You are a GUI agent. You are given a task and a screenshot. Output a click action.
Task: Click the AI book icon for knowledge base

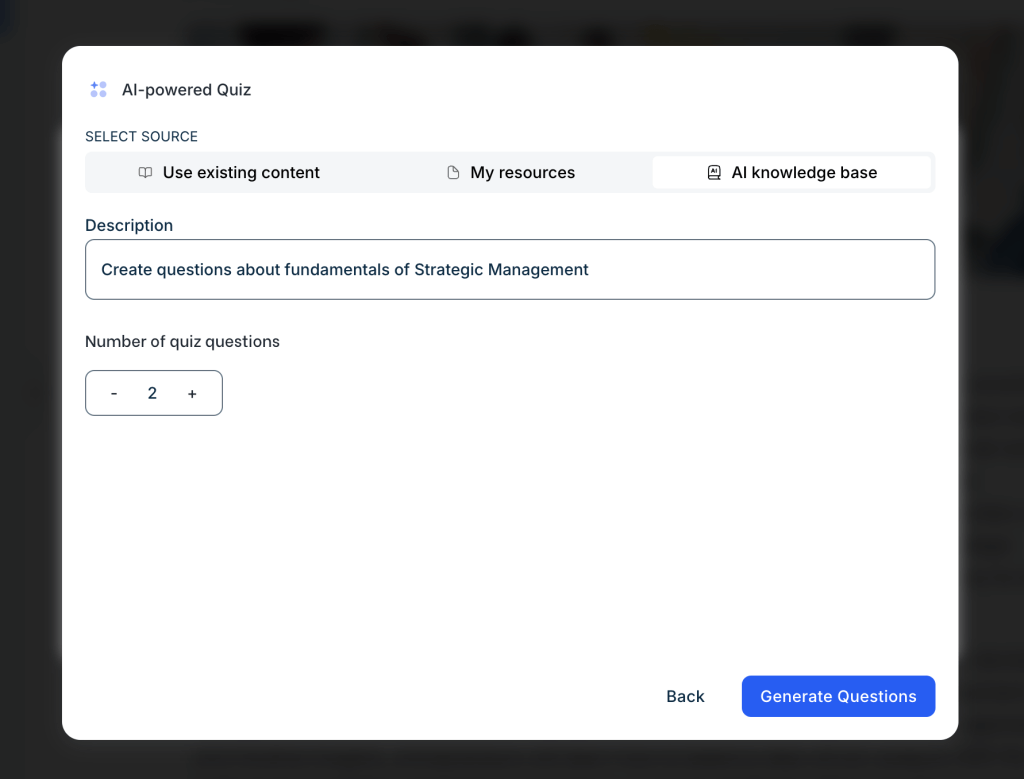pos(714,173)
